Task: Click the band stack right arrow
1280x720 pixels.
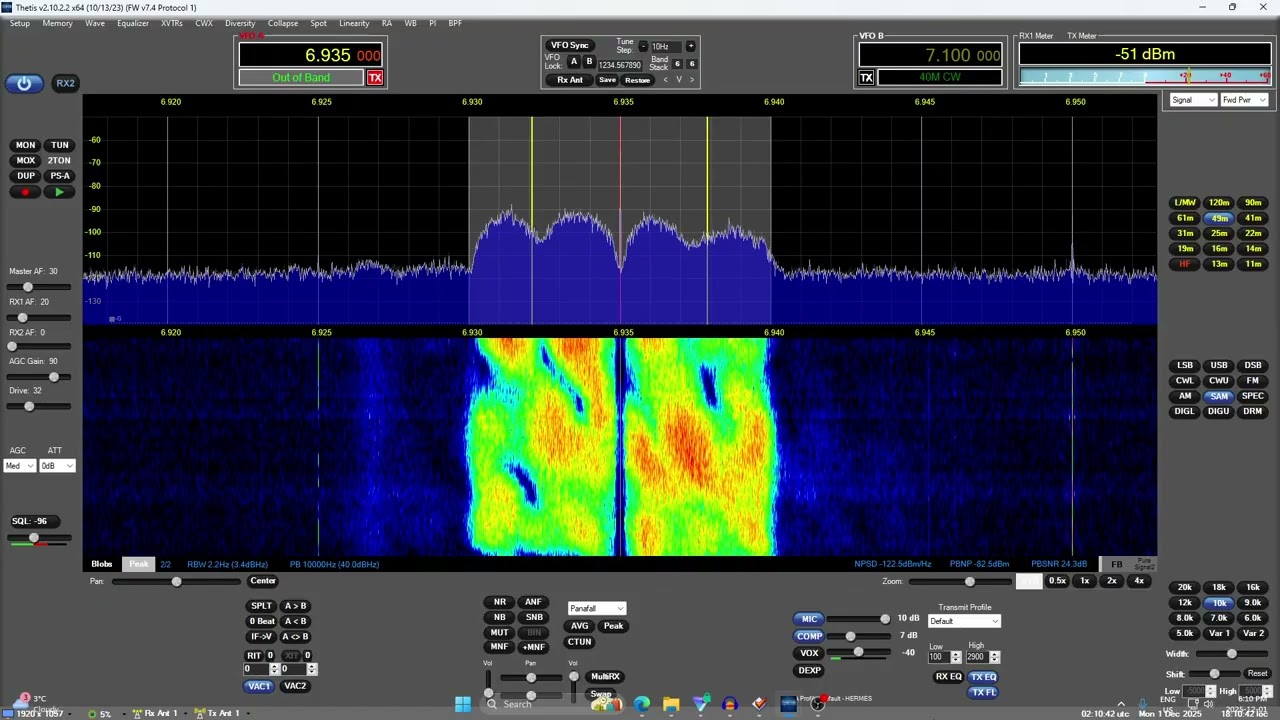Action: click(691, 80)
